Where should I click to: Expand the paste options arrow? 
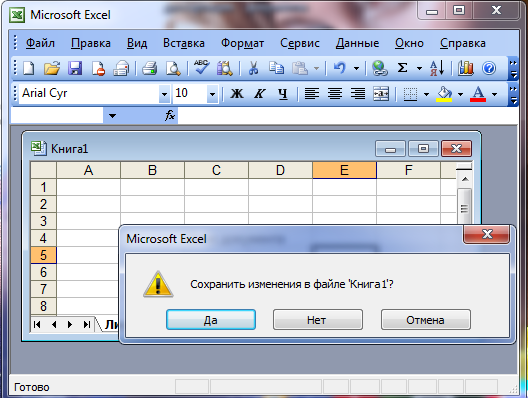tap(317, 69)
